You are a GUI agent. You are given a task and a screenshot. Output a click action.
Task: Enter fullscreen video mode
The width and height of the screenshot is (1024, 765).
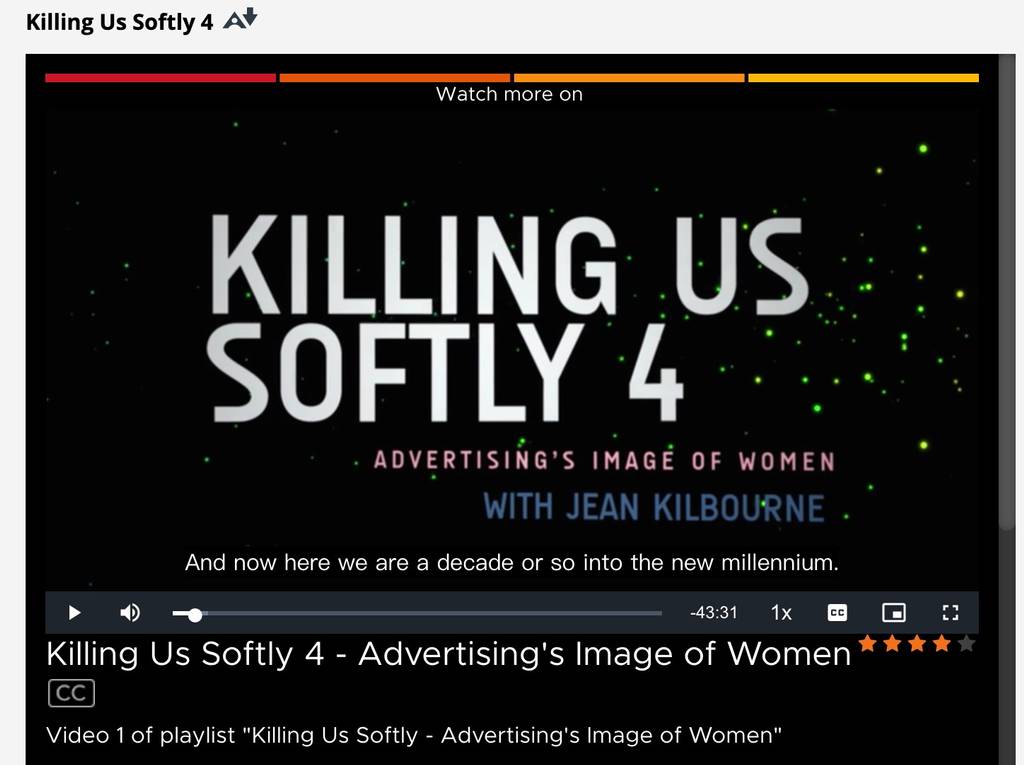(950, 613)
